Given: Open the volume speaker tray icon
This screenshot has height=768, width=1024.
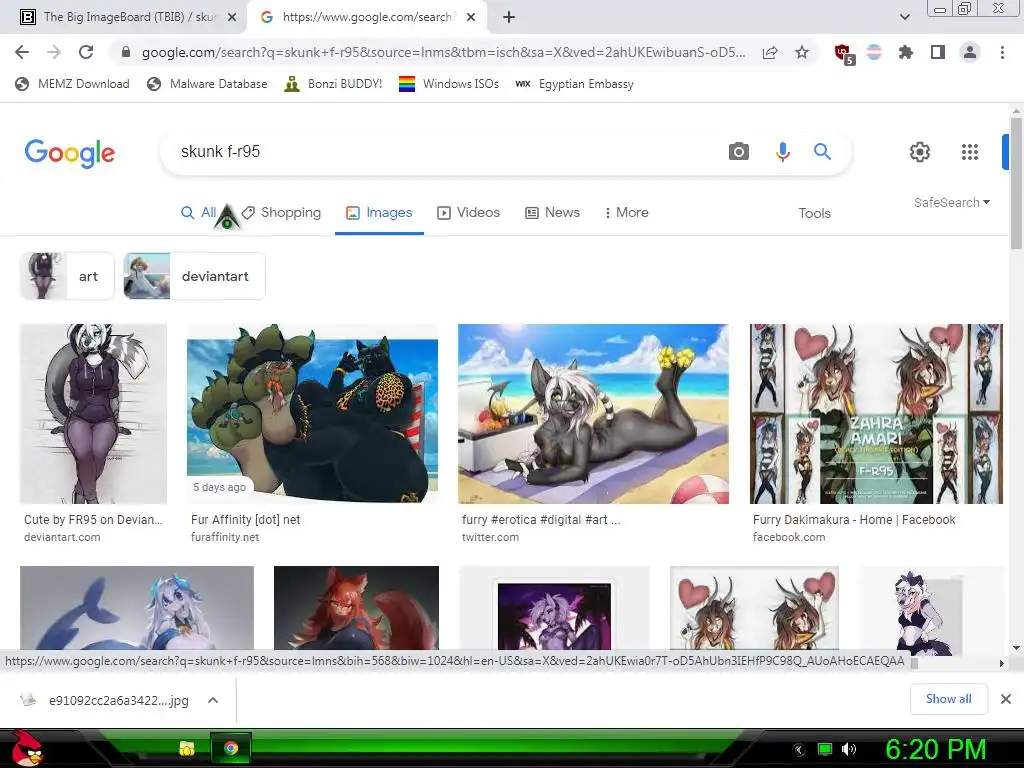Looking at the screenshot, I should [849, 749].
